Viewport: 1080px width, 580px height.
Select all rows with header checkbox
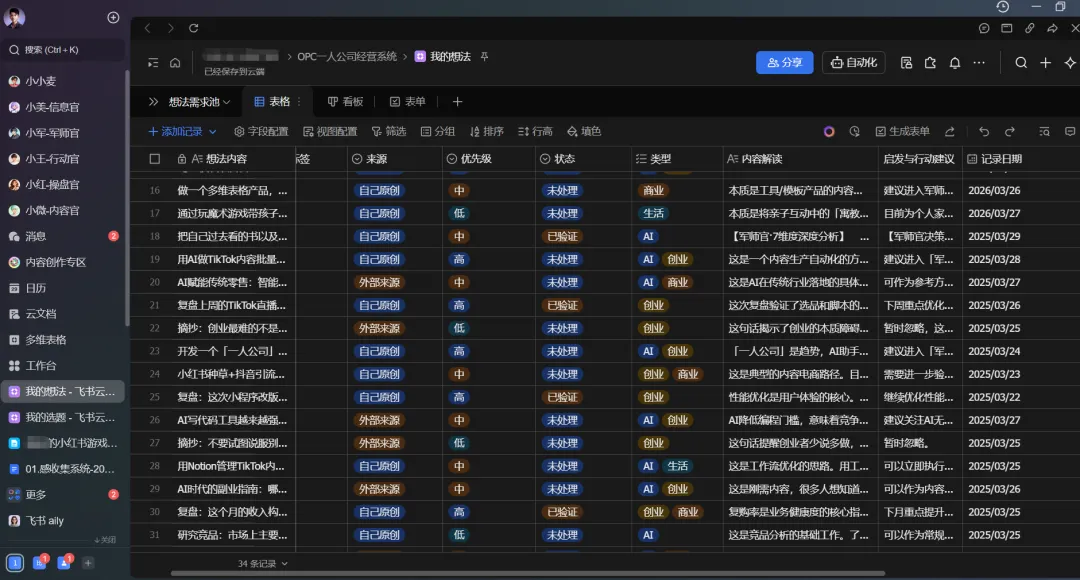[155, 159]
